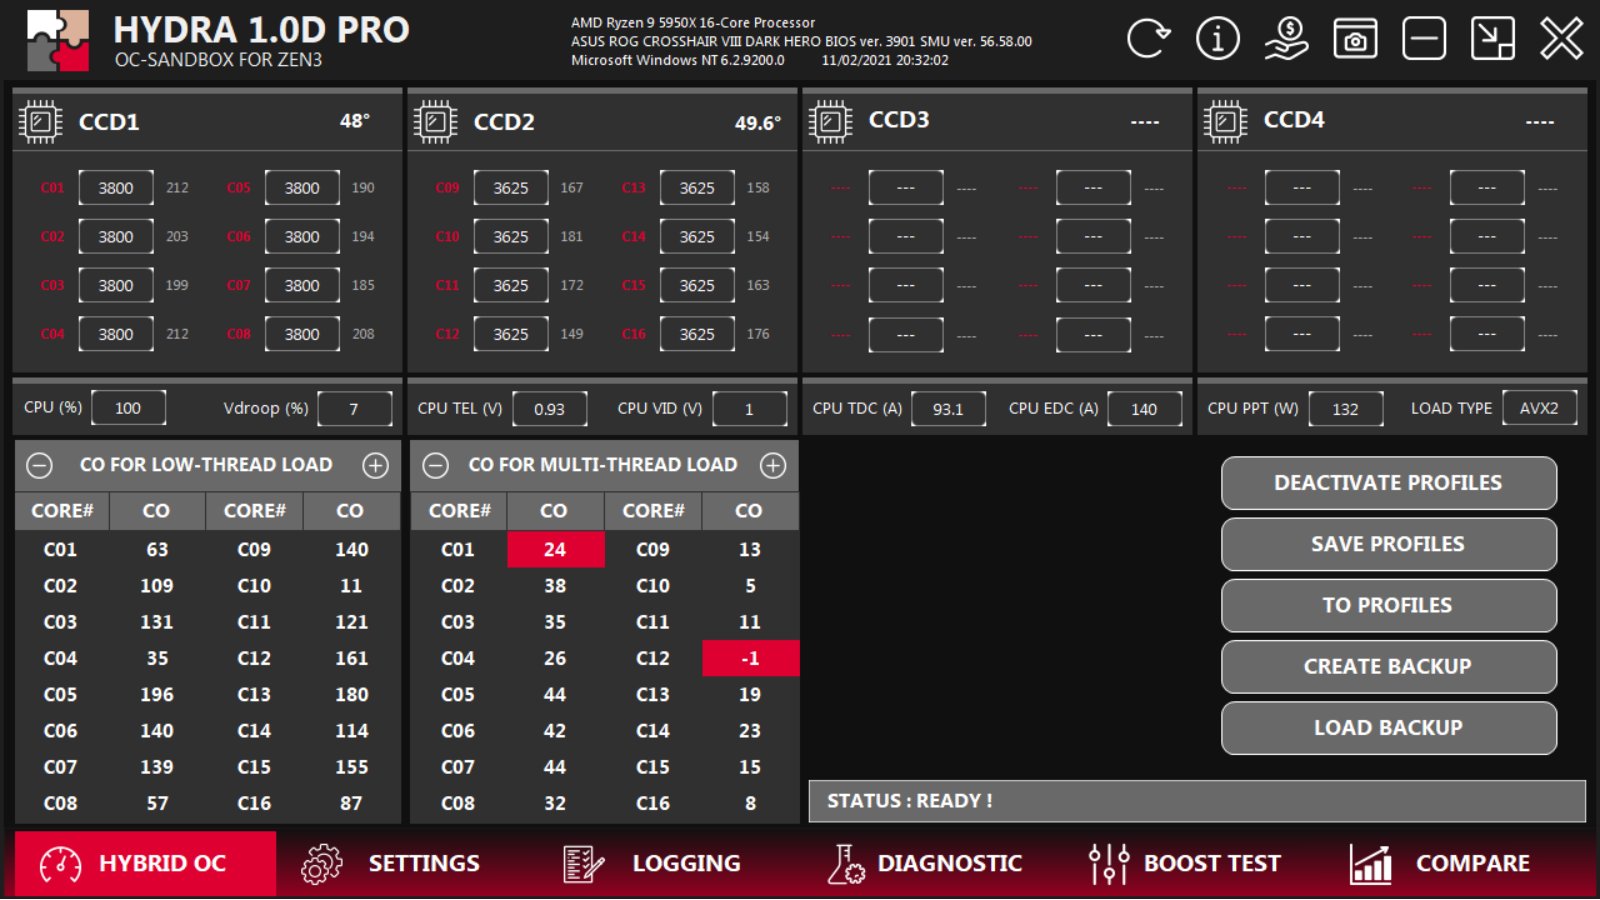This screenshot has width=1600, height=900.
Task: Select multi-thread C09 CO value 13
Action: 750,549
